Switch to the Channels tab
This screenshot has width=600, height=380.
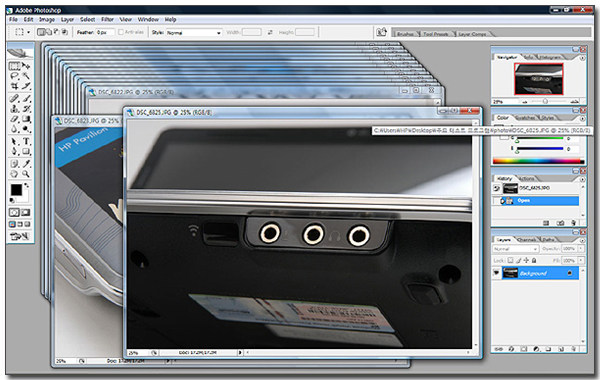527,240
